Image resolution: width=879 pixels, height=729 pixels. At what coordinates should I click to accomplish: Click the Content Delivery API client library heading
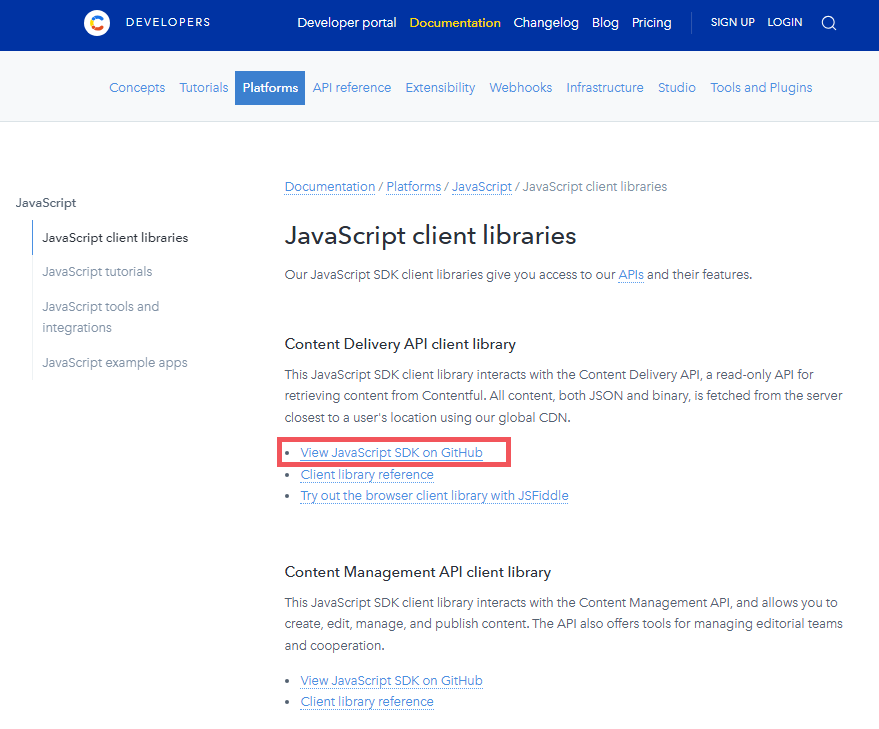400,344
